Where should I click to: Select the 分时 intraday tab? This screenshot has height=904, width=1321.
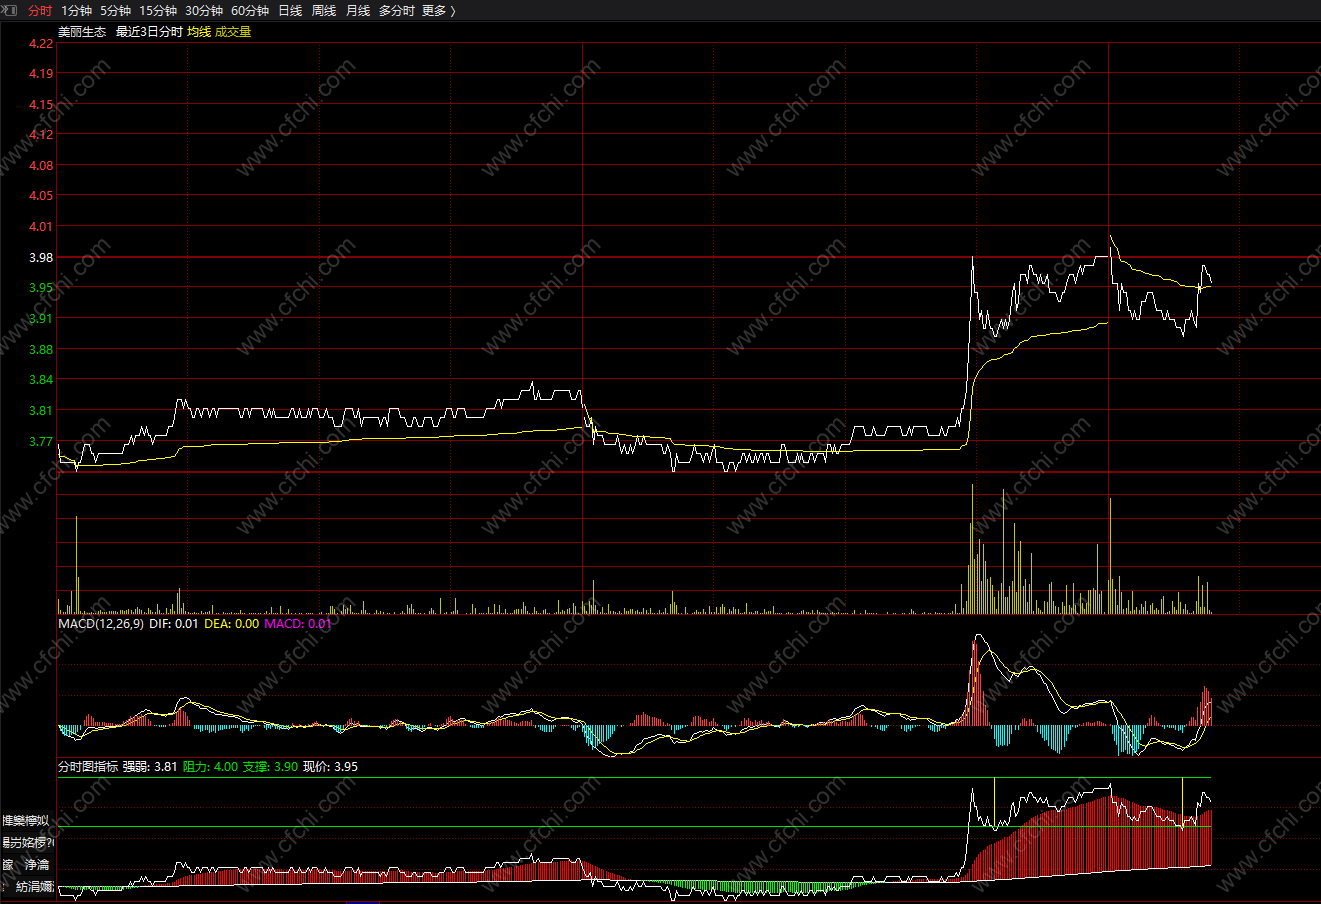40,10
